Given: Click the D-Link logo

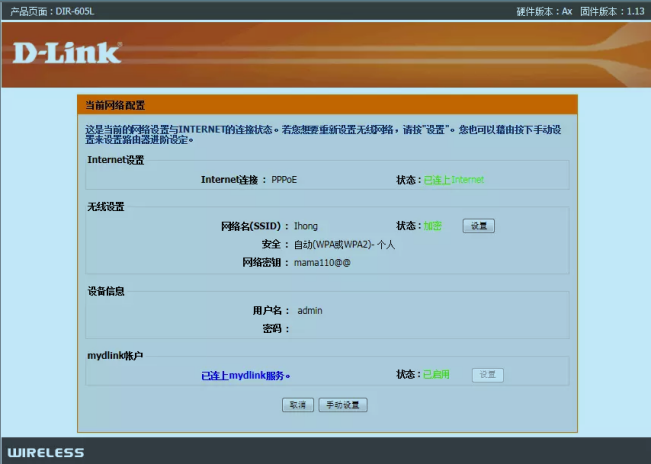Looking at the screenshot, I should pyautogui.click(x=67, y=53).
